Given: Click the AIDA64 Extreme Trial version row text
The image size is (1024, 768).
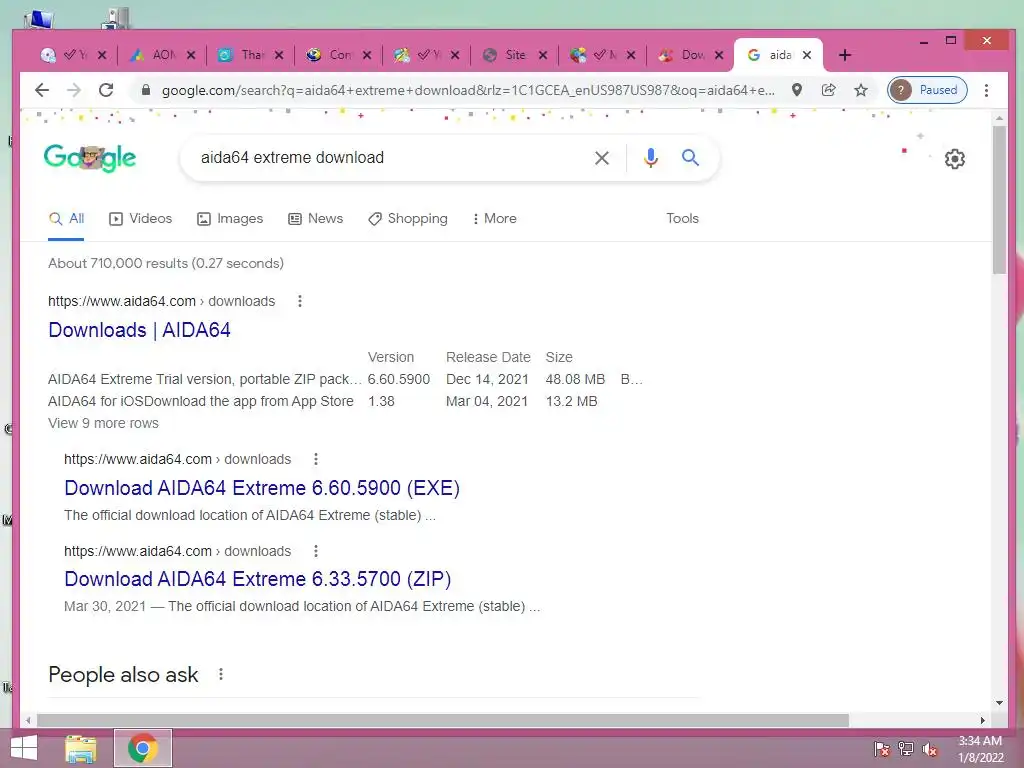Looking at the screenshot, I should click(x=204, y=379).
